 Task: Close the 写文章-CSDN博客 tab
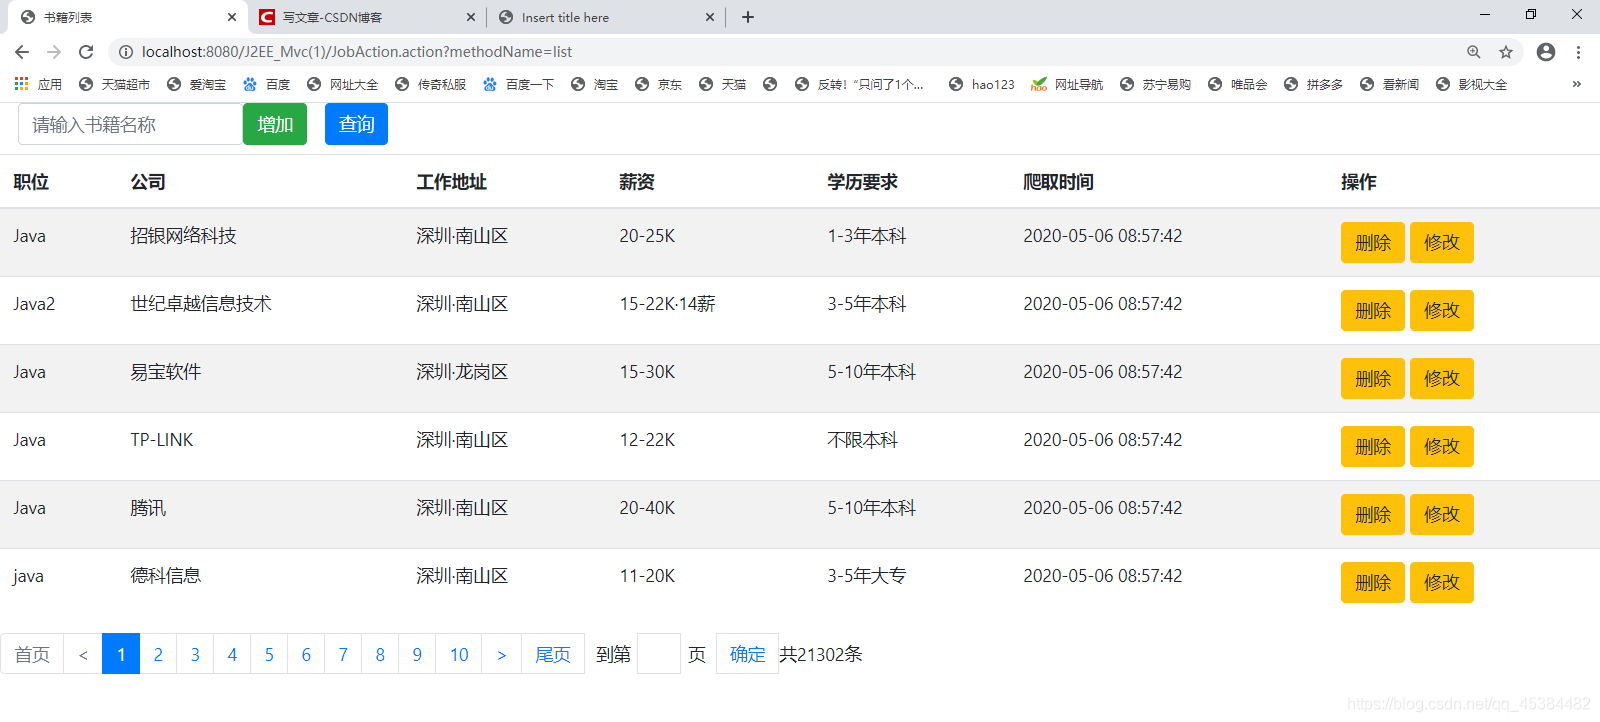[471, 17]
